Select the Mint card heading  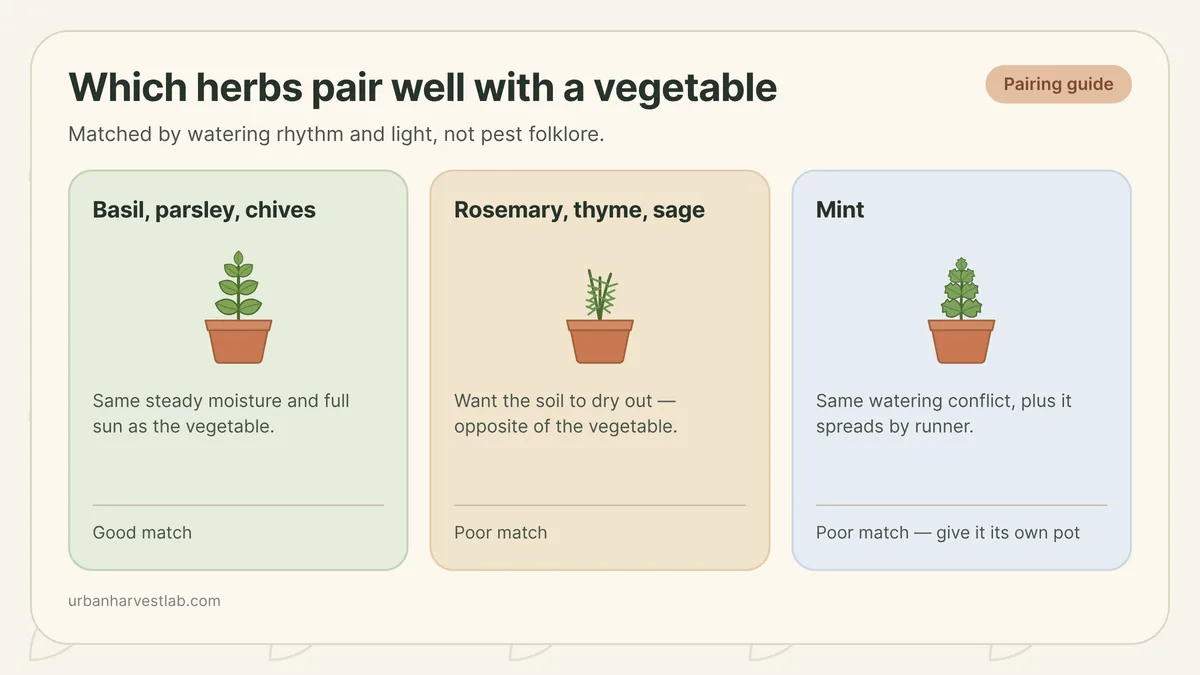click(840, 210)
